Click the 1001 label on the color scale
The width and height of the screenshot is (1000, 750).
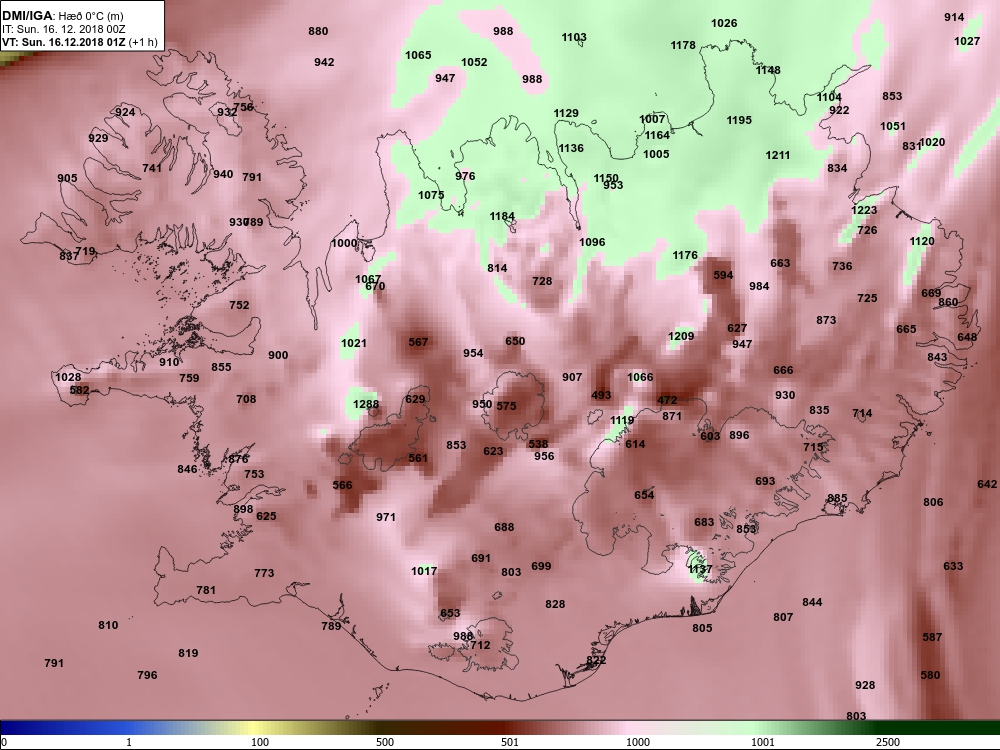click(x=763, y=742)
